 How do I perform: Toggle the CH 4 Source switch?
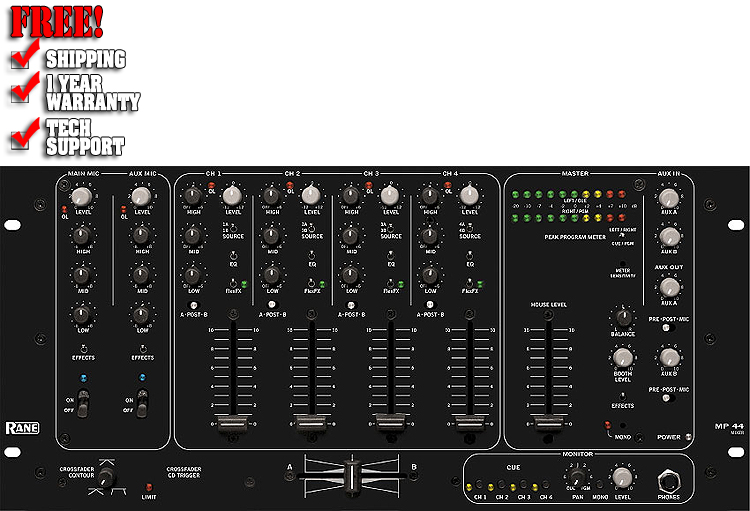pyautogui.click(x=470, y=228)
